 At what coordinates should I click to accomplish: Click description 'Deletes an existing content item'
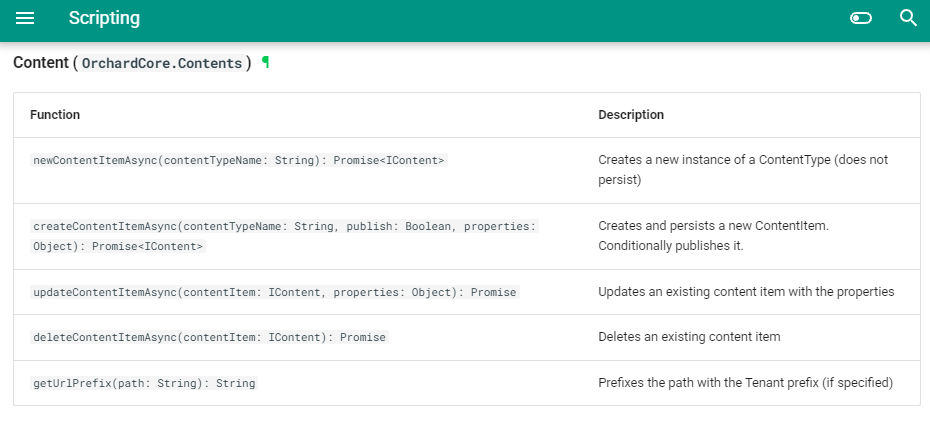(x=689, y=337)
